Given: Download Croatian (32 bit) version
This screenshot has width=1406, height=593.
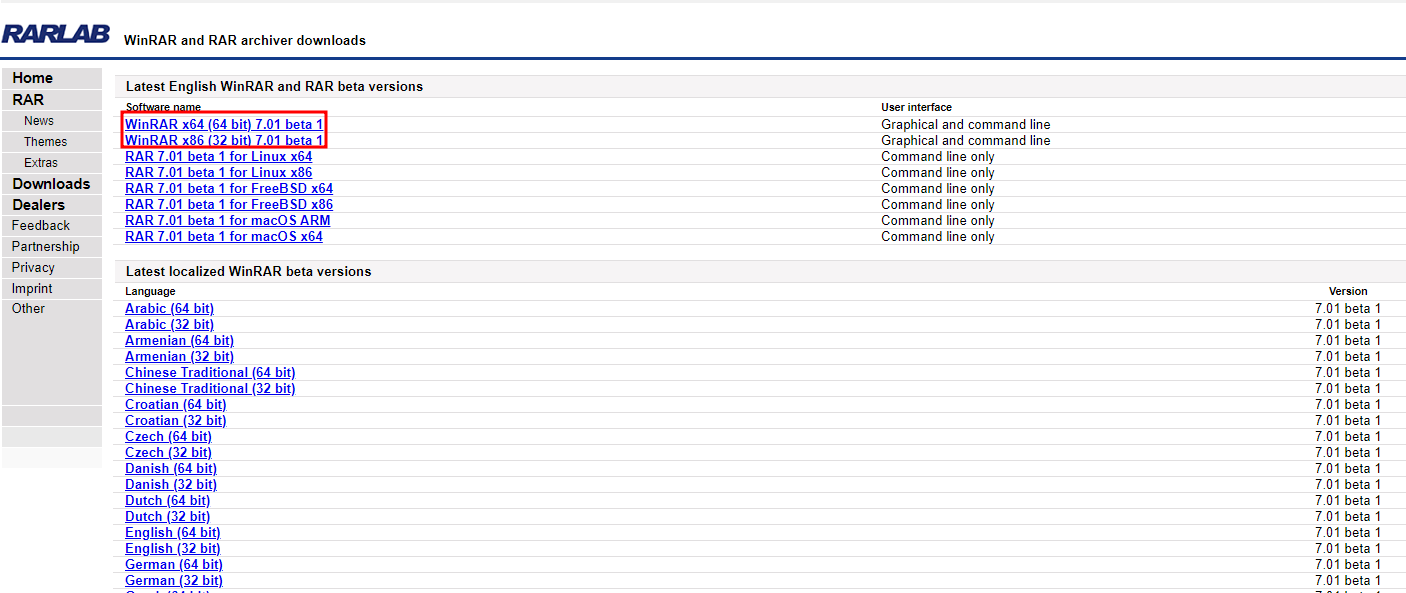Looking at the screenshot, I should (x=175, y=421).
